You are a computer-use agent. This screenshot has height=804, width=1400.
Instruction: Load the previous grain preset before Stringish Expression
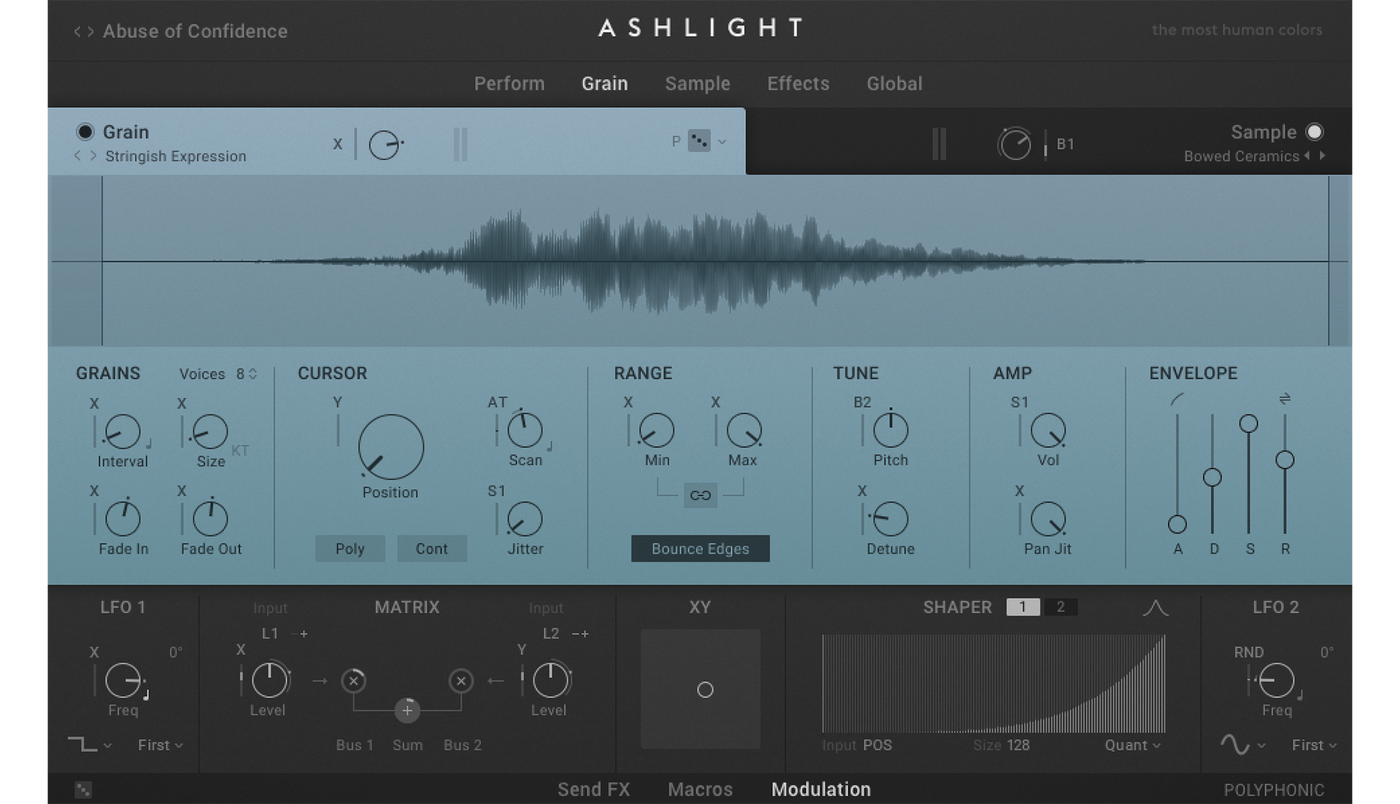[x=78, y=156]
